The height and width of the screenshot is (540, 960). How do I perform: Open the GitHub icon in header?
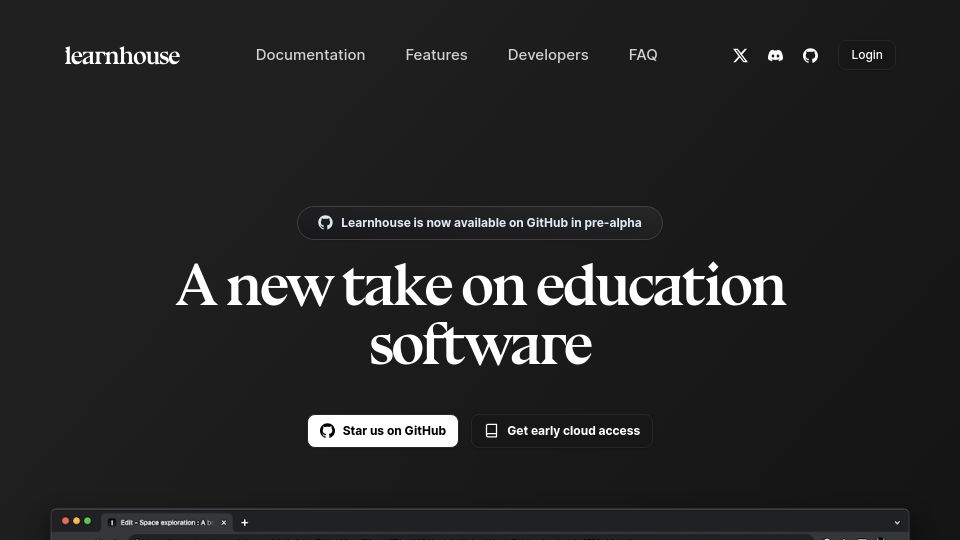coord(810,56)
